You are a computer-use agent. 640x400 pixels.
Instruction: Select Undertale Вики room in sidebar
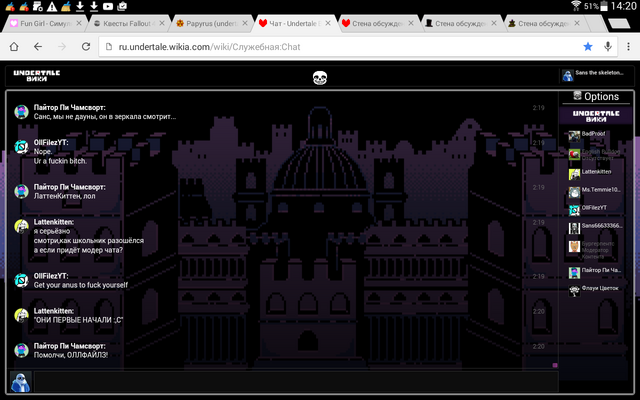coord(596,116)
